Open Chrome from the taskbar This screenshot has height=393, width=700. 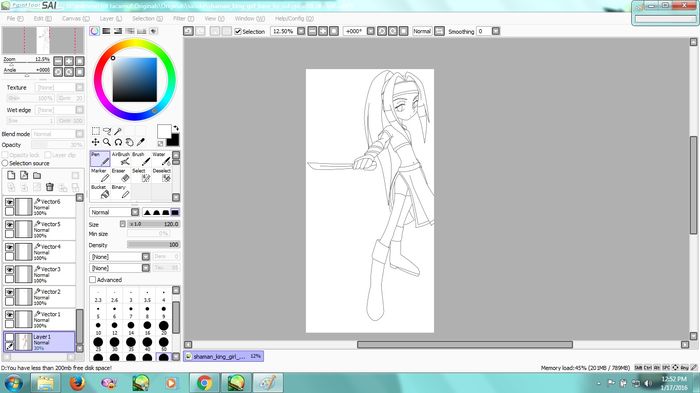click(204, 383)
